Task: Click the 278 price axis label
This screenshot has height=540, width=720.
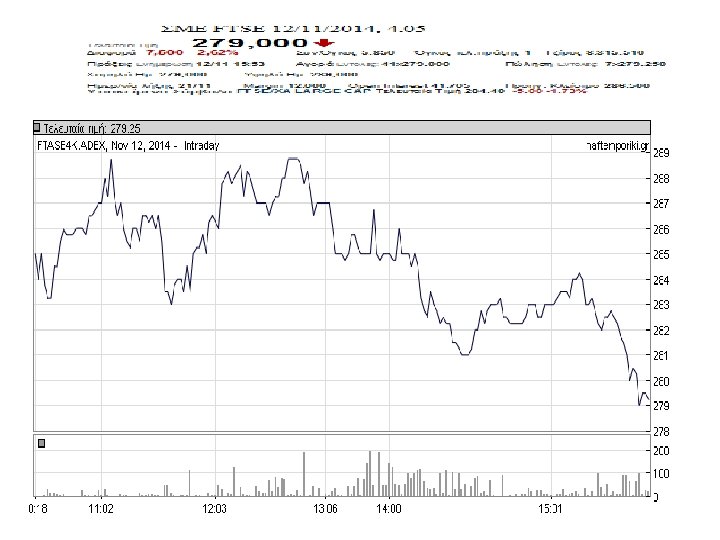Action: (661, 432)
